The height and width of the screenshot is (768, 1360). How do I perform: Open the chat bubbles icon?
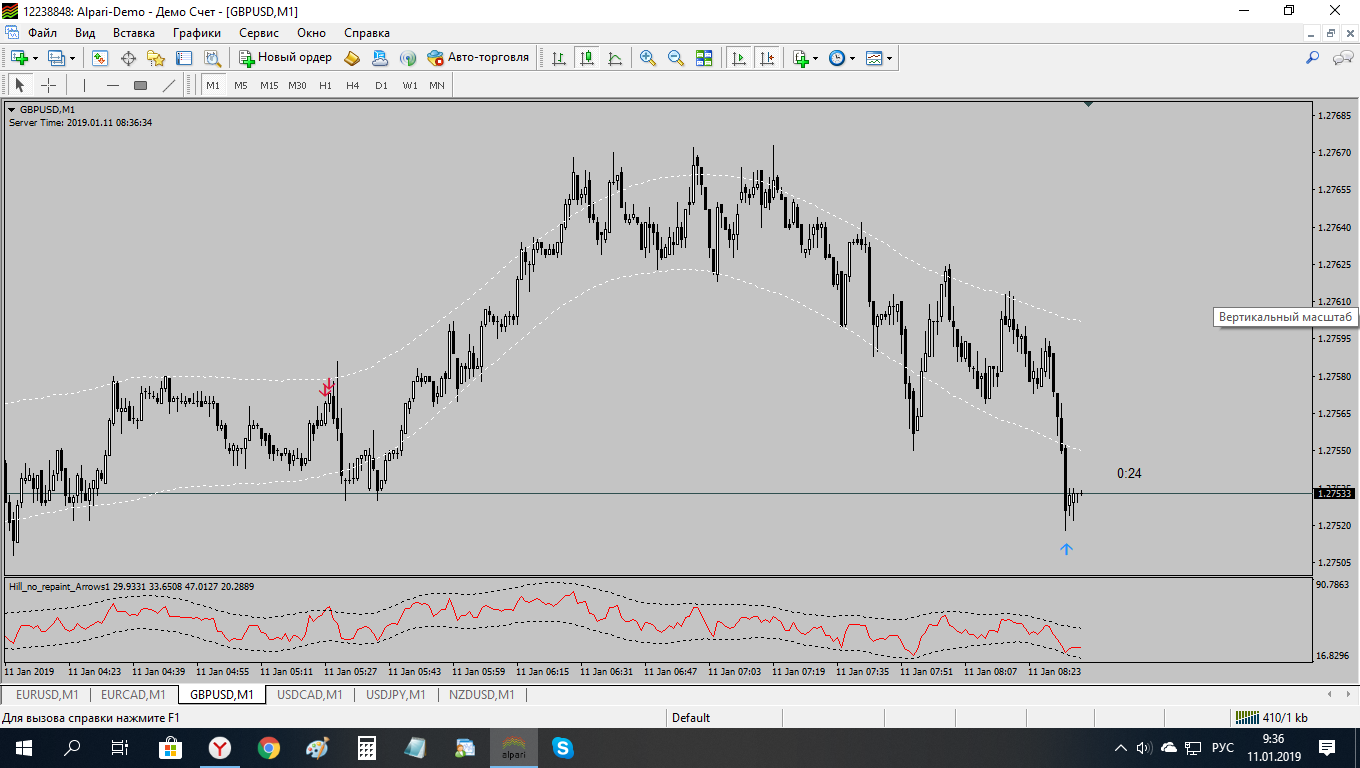[1343, 58]
